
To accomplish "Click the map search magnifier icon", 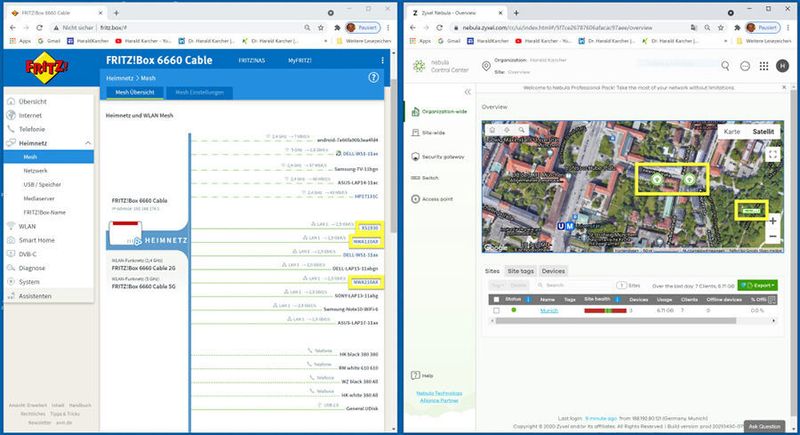I will pos(521,130).
